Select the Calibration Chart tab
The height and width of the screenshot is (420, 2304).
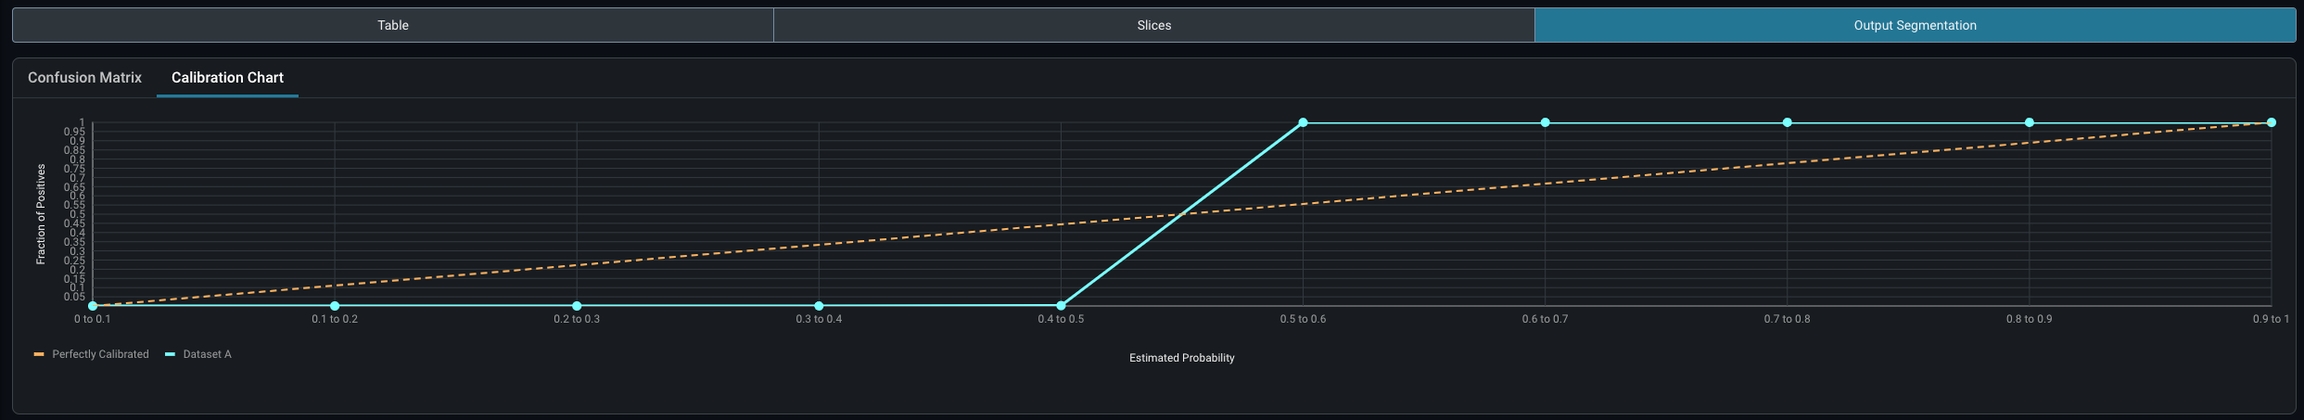[227, 78]
